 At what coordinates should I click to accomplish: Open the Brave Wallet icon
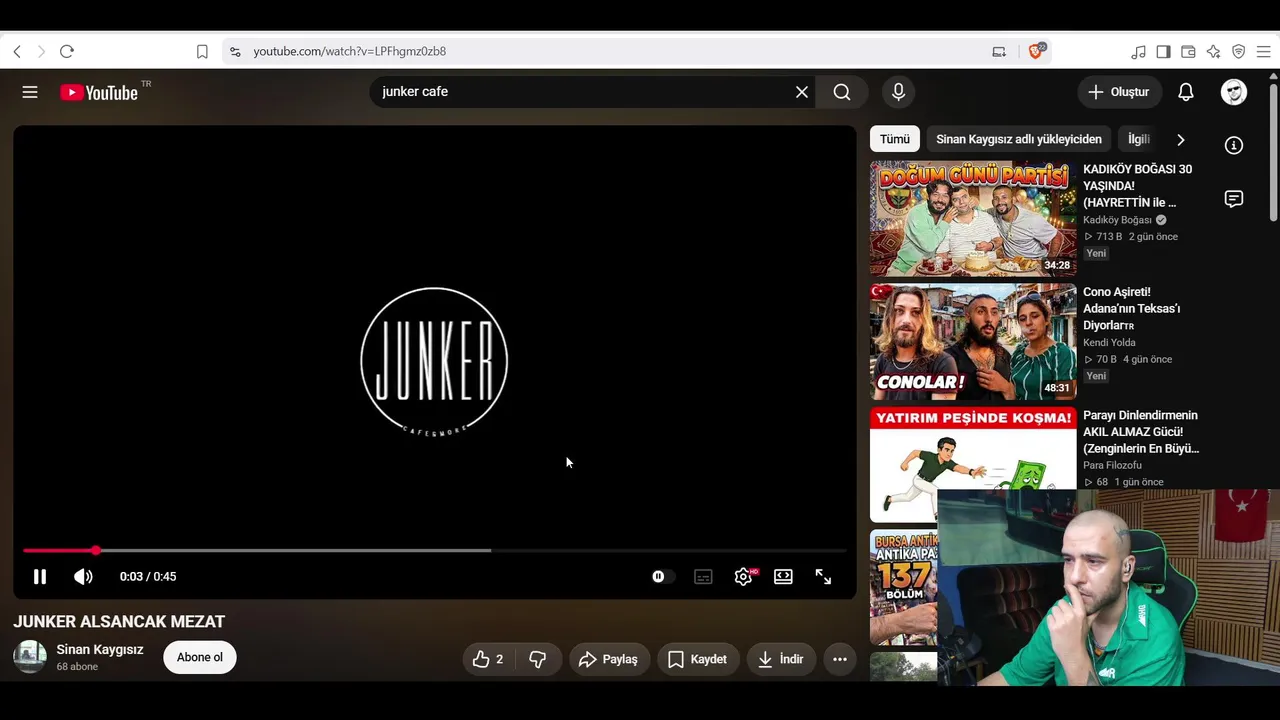(1189, 51)
